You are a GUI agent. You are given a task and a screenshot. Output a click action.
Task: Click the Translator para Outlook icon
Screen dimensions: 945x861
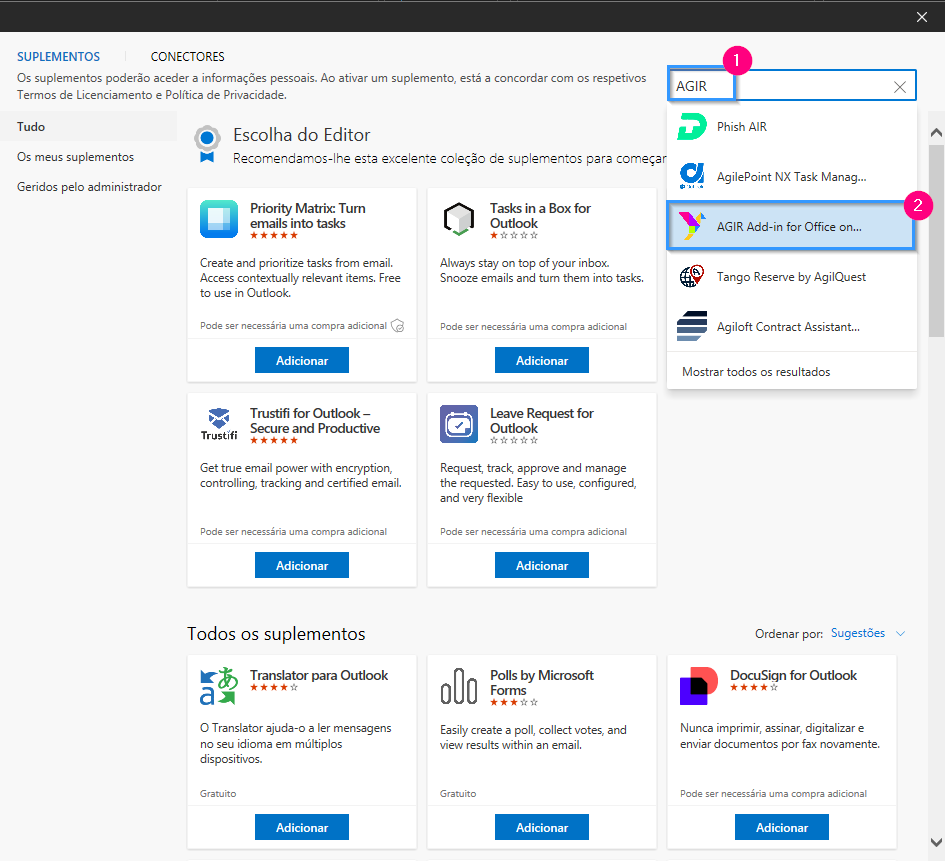tap(219, 686)
